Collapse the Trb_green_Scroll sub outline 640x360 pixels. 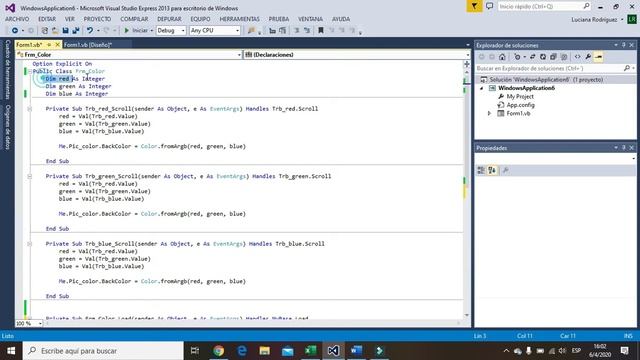pos(29,176)
